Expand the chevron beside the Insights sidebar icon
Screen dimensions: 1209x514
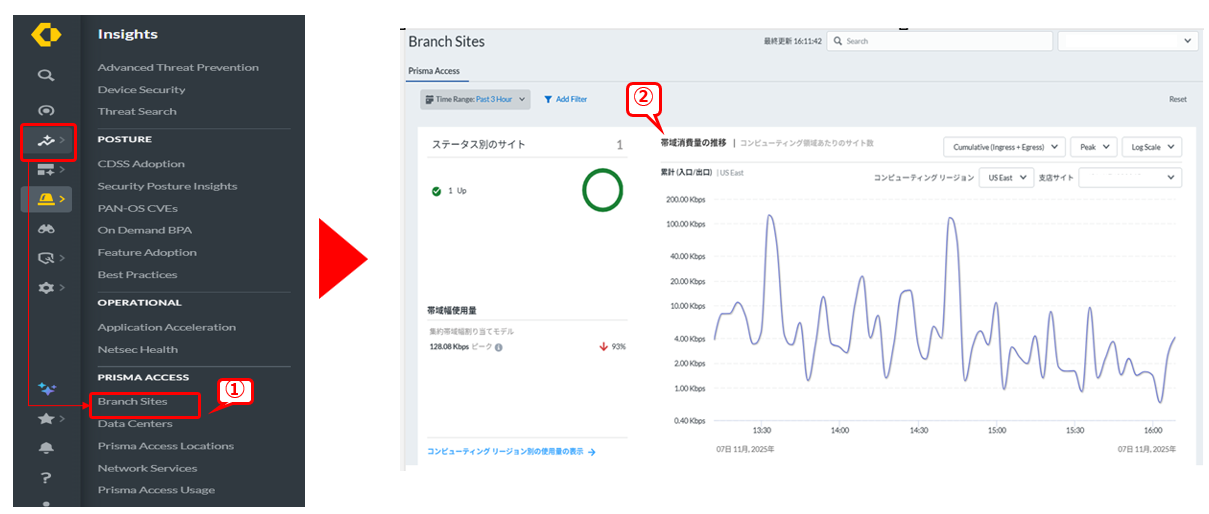tap(62, 141)
